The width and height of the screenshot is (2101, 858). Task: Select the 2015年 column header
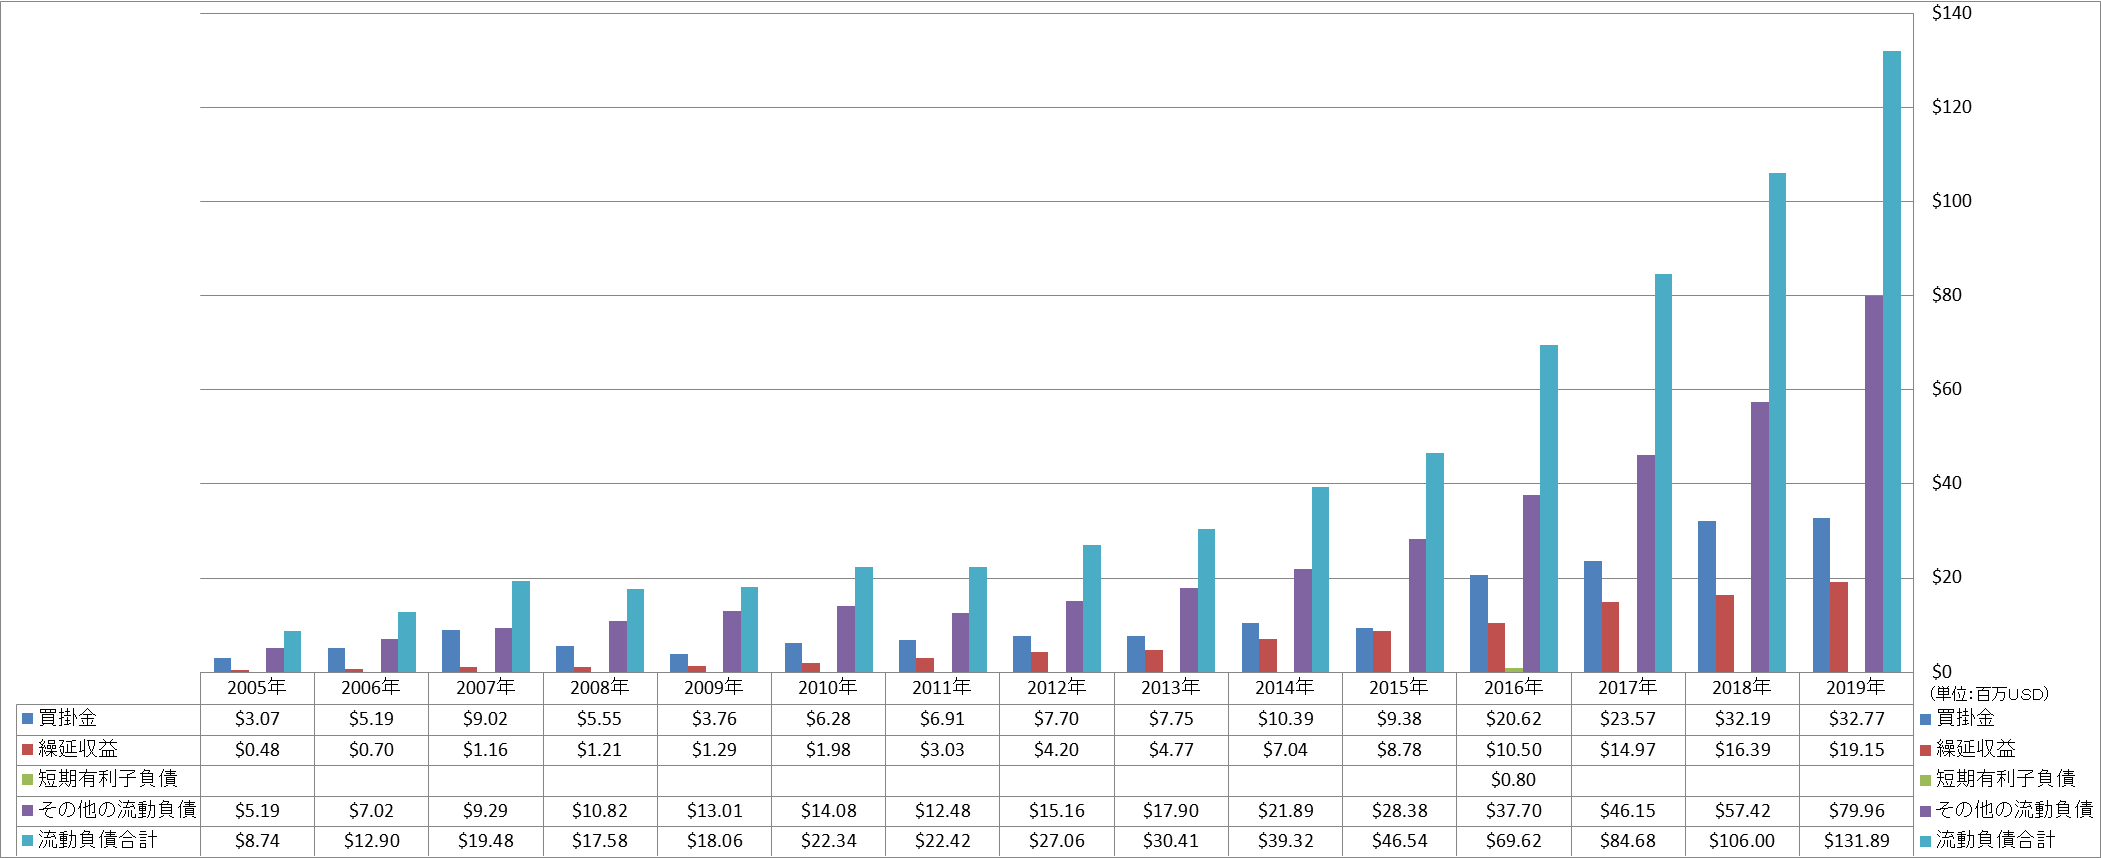click(1399, 688)
